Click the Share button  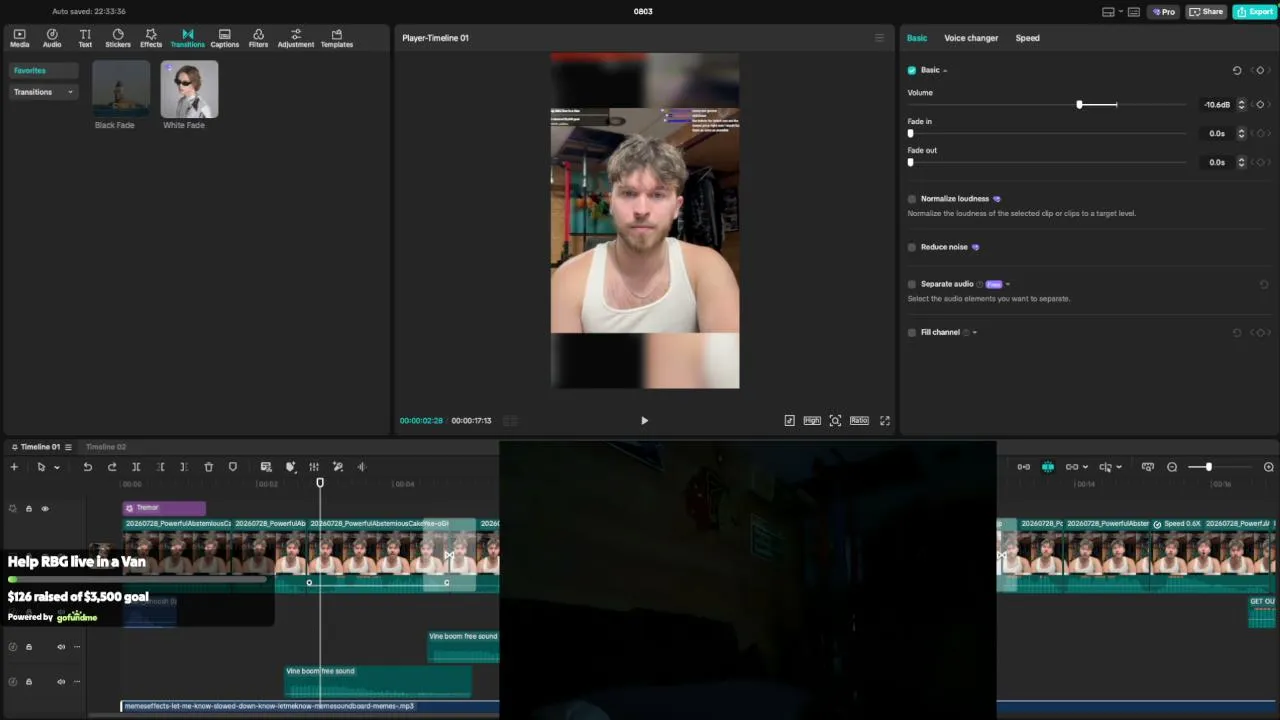pyautogui.click(x=1207, y=12)
